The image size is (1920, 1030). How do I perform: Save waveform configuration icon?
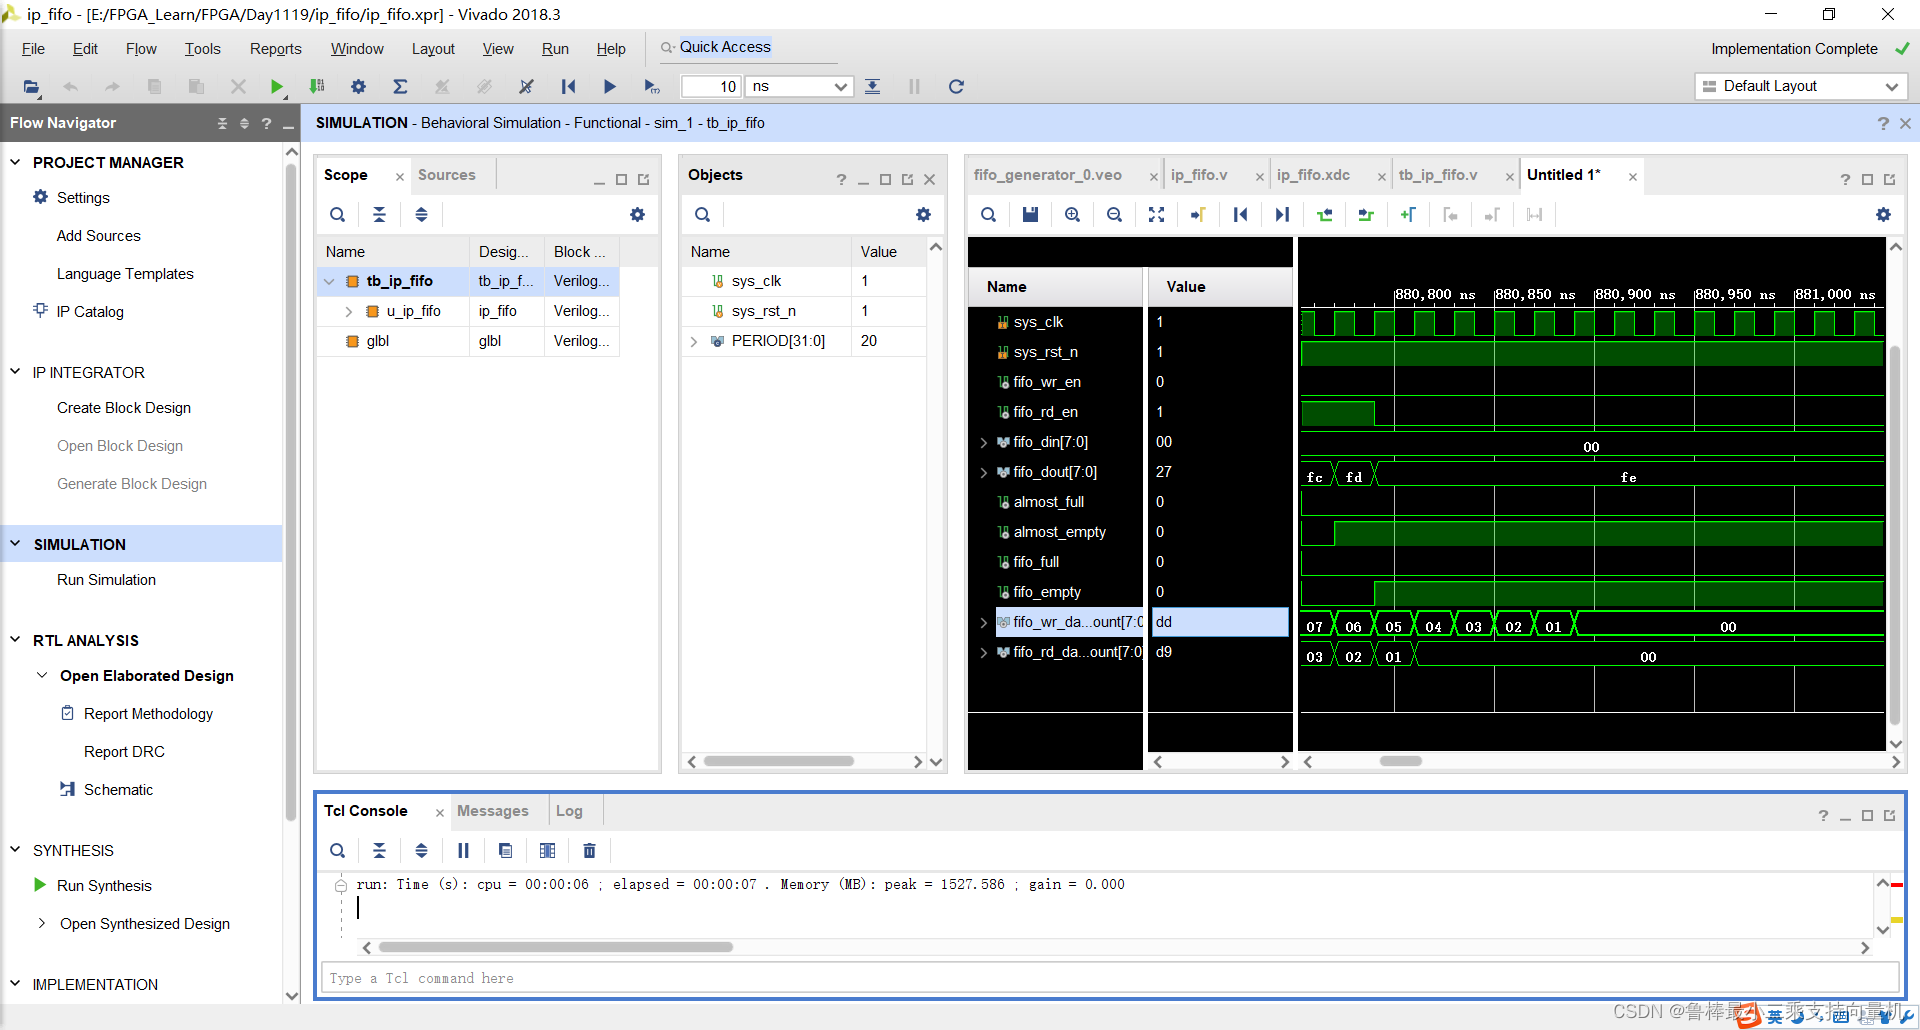(1030, 215)
